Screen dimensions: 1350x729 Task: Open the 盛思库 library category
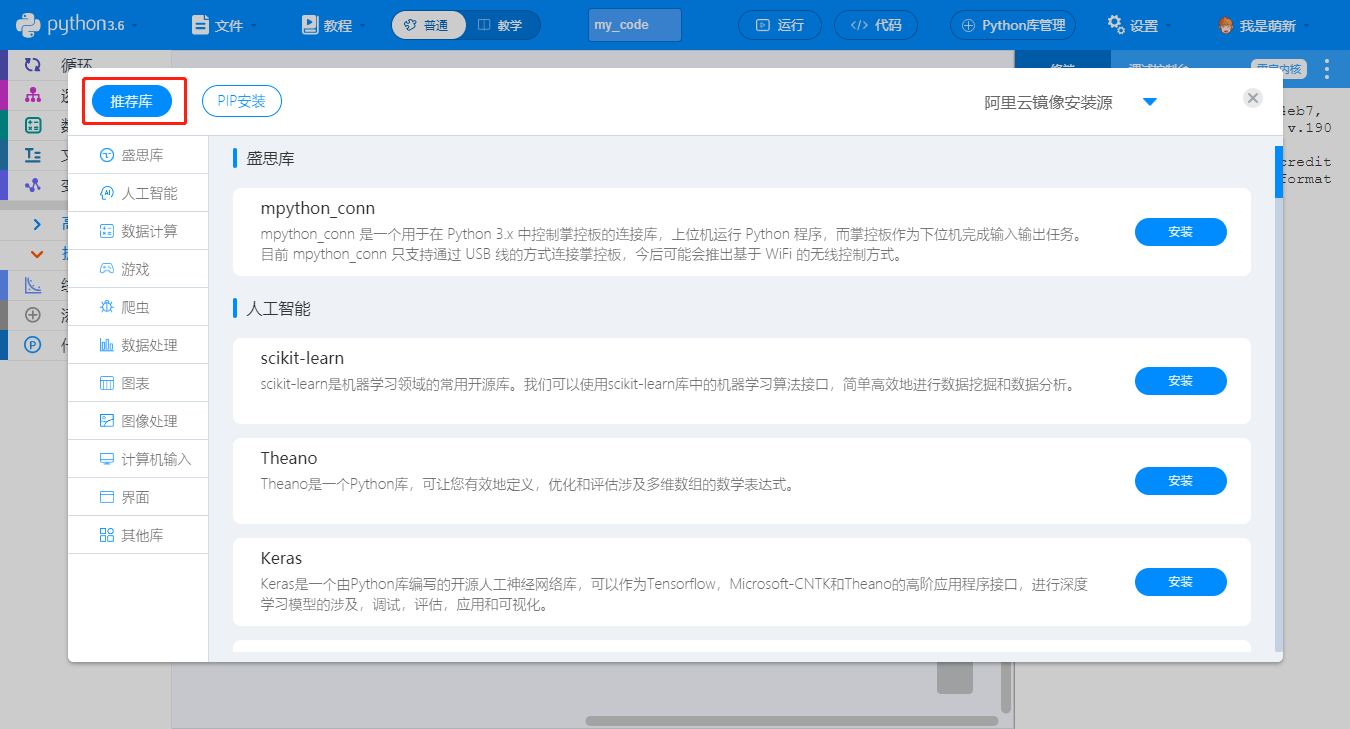click(x=138, y=155)
